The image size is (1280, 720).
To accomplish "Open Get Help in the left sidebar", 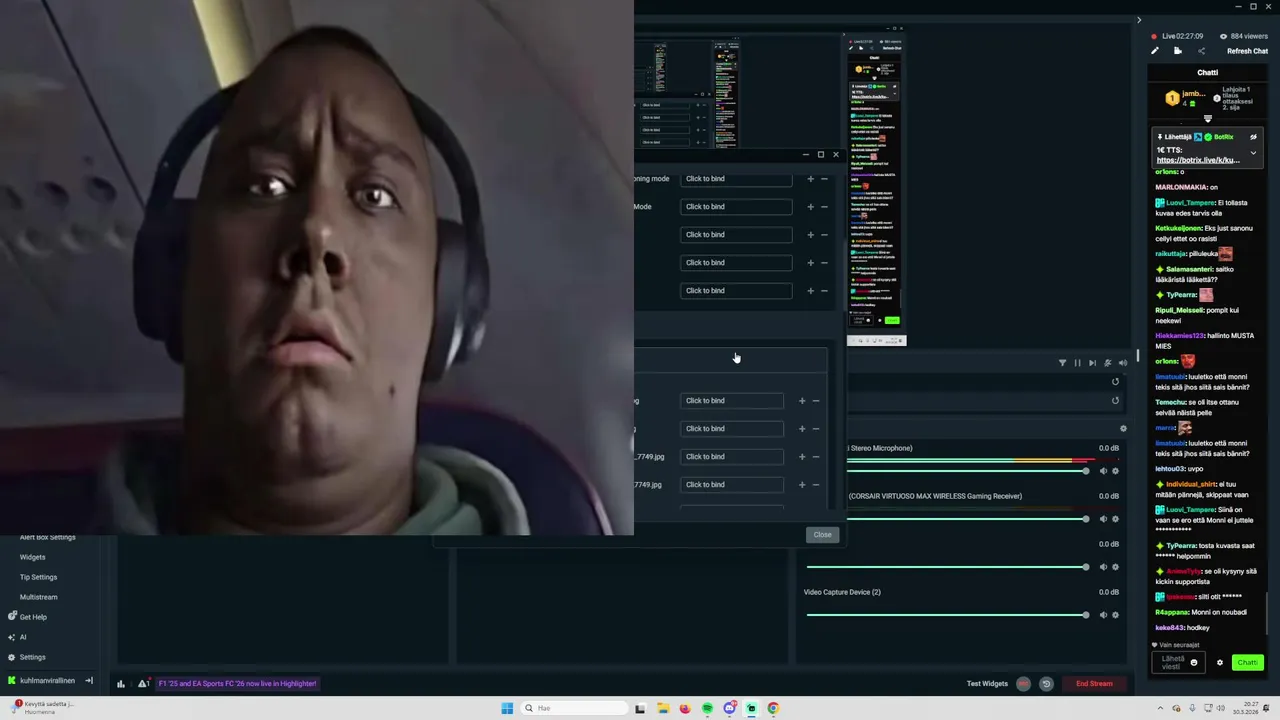I will [x=26, y=617].
